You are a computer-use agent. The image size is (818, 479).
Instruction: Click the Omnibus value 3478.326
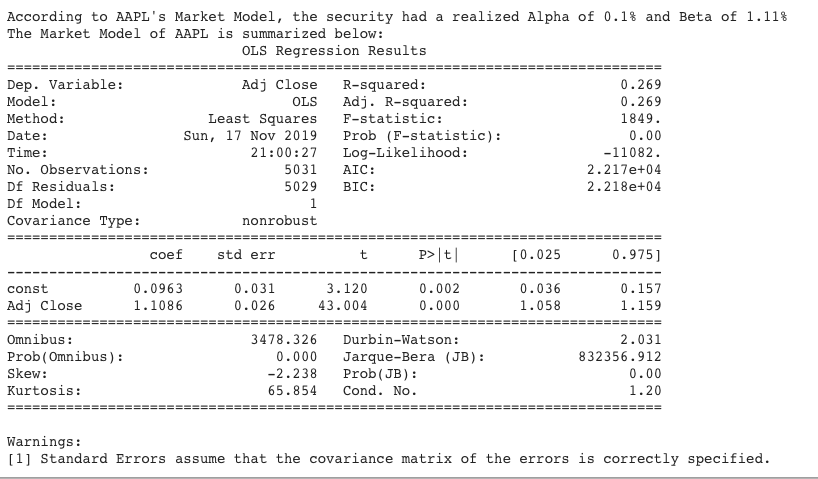click(x=284, y=340)
